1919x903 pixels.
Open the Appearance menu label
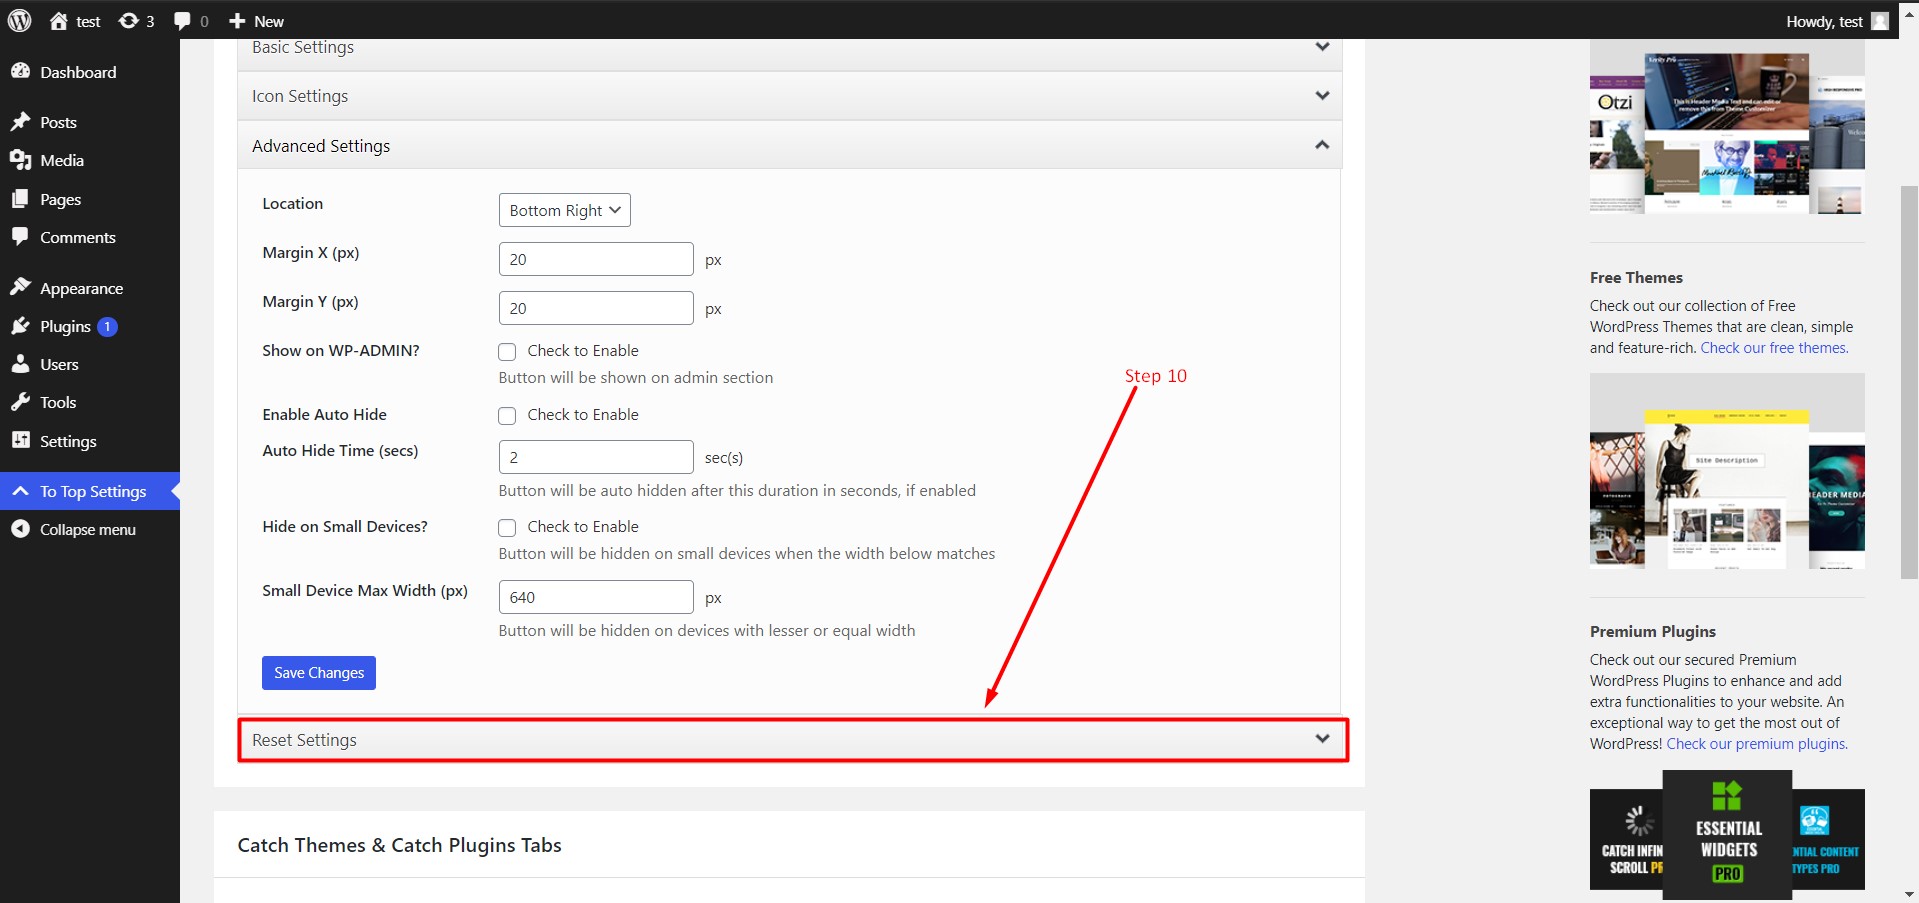[82, 288]
